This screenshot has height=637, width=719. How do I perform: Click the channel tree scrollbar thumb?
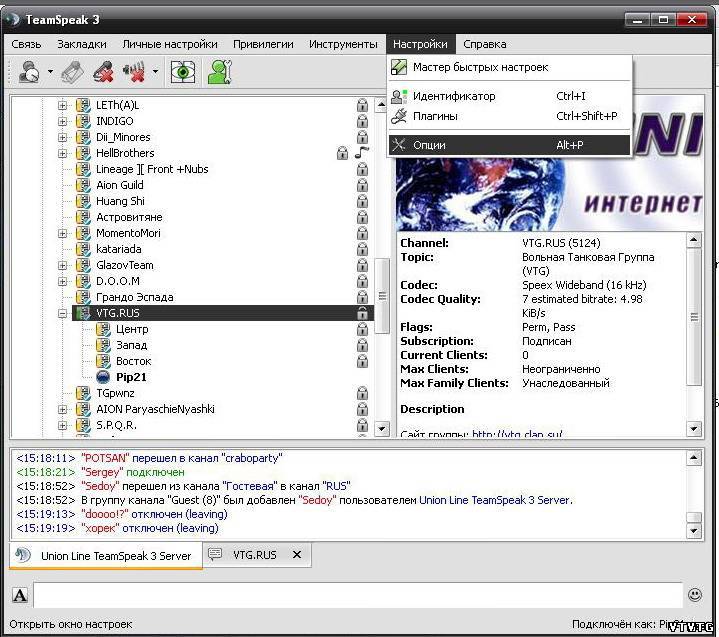[x=382, y=296]
